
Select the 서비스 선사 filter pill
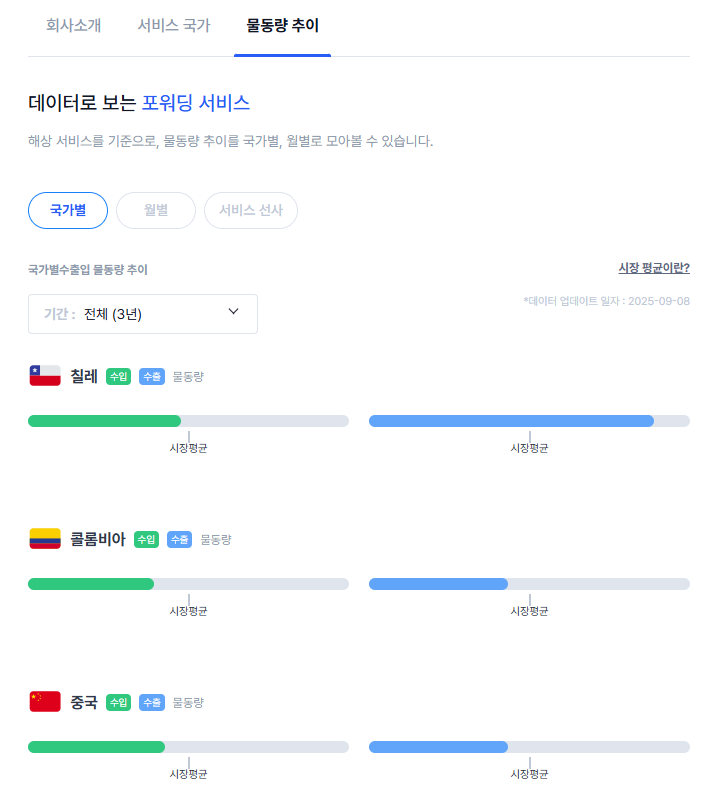point(251,211)
